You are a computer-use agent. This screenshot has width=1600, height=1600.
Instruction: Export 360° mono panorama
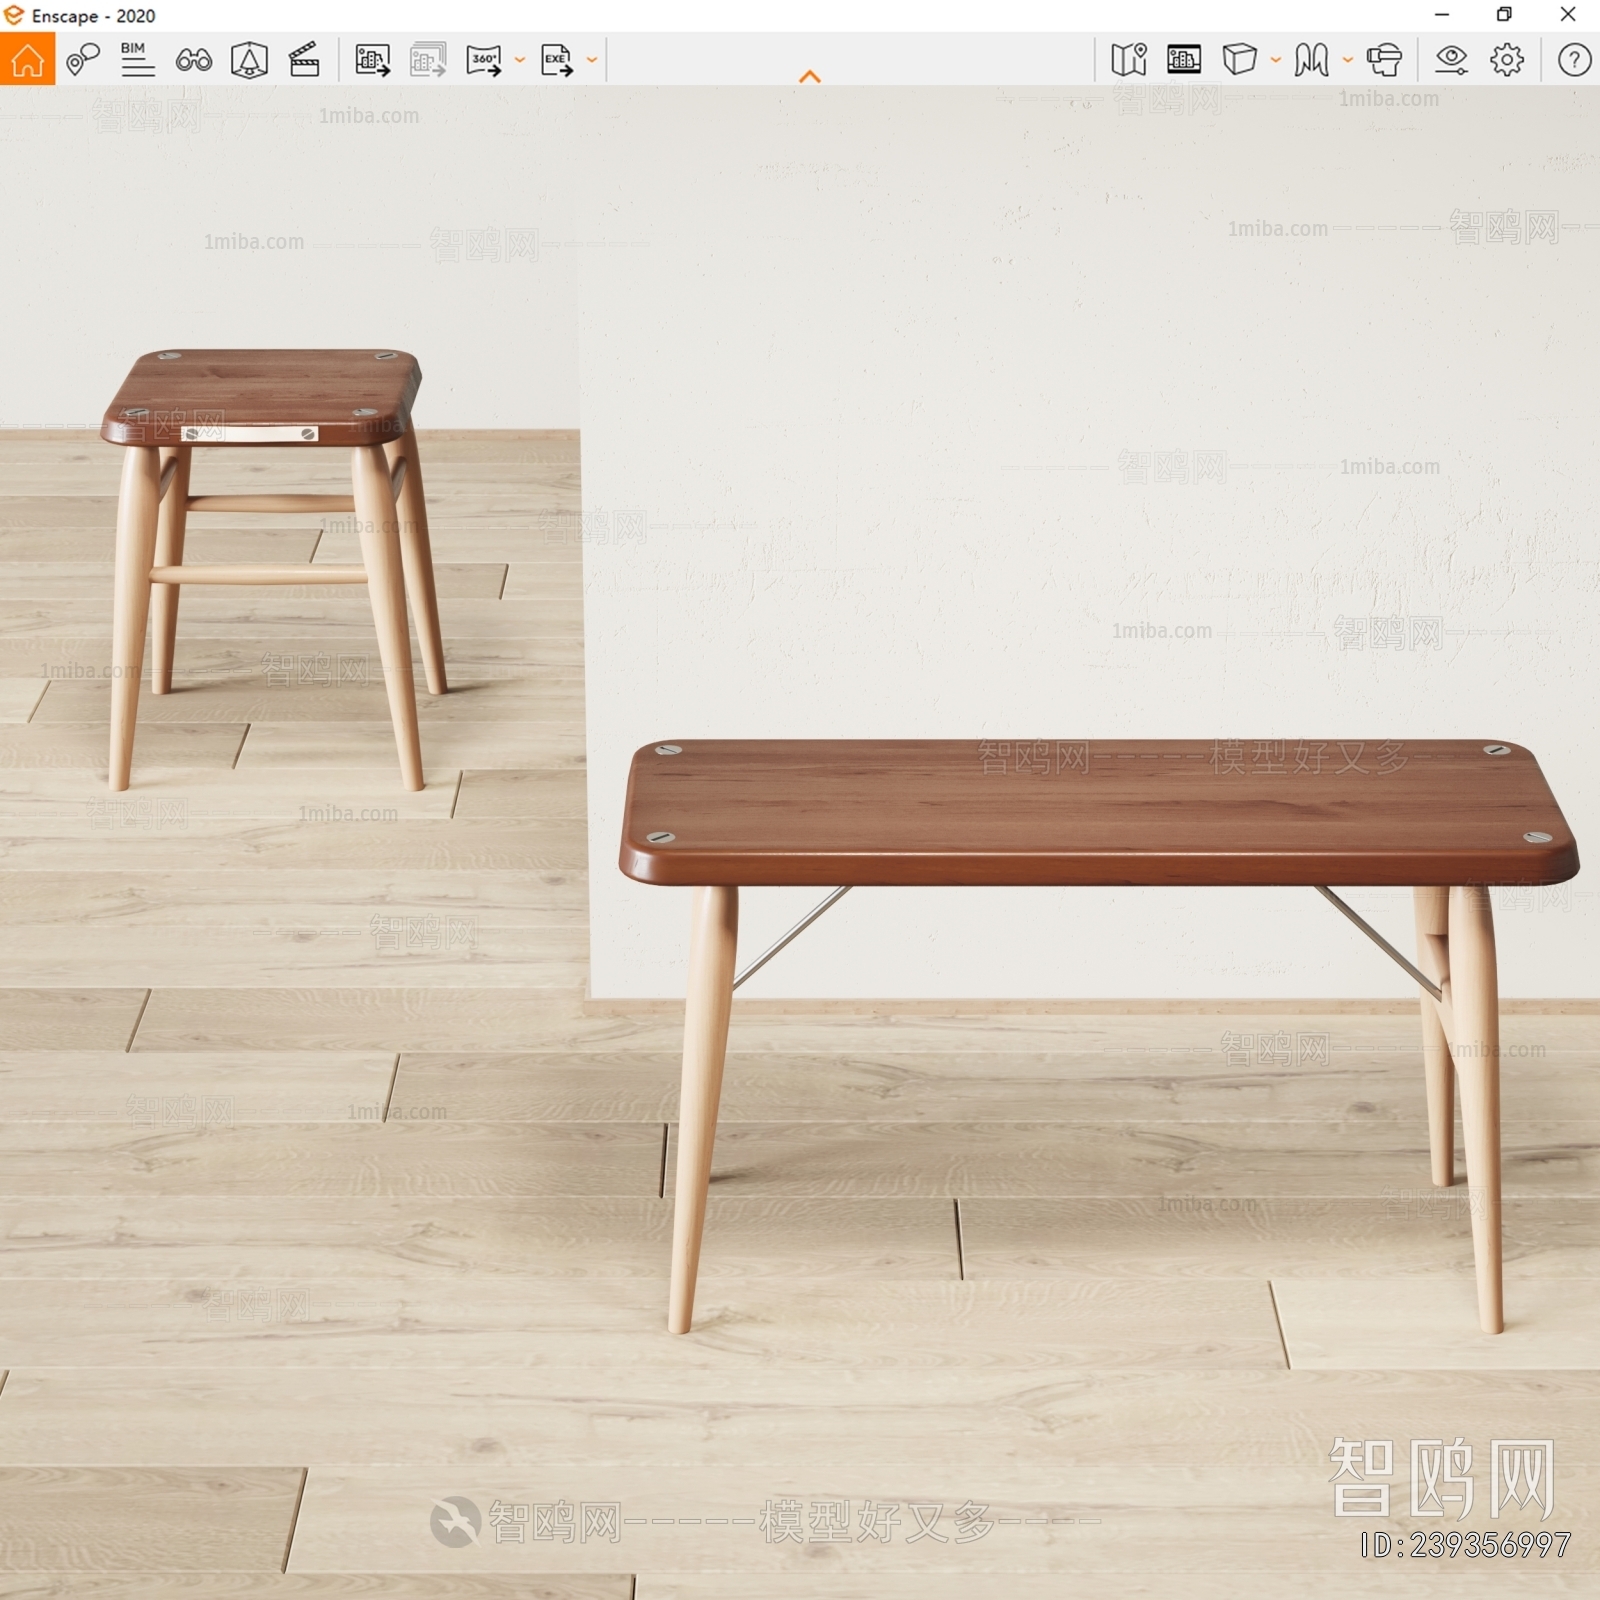click(x=484, y=60)
